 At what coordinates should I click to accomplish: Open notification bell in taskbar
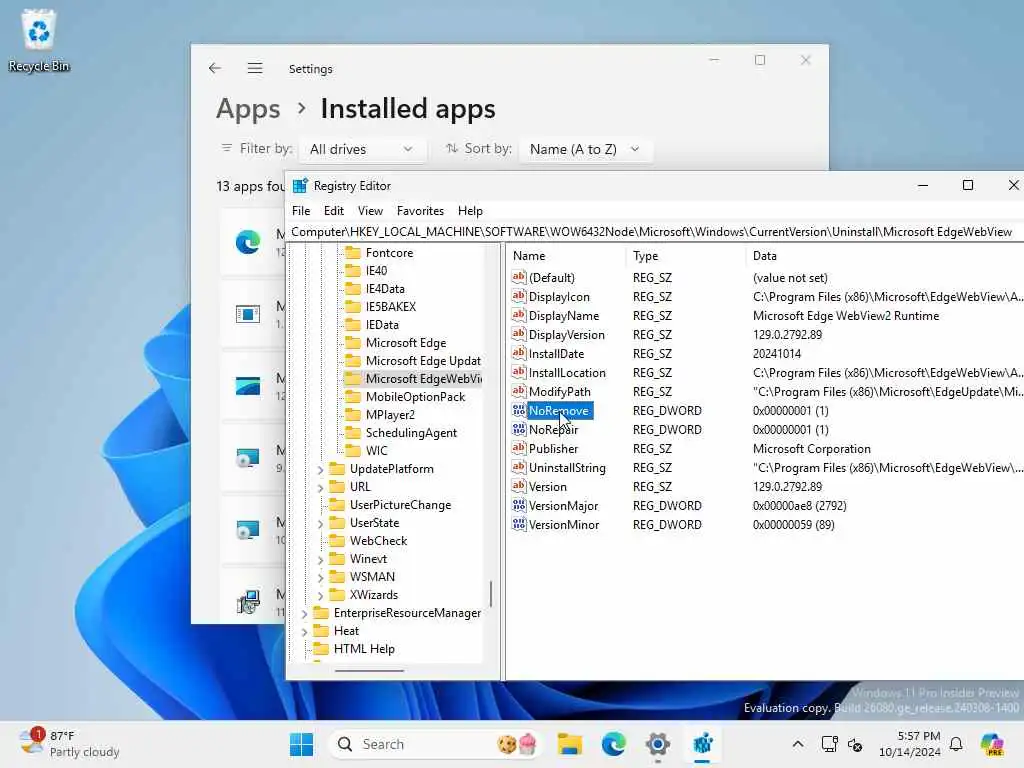(956, 744)
